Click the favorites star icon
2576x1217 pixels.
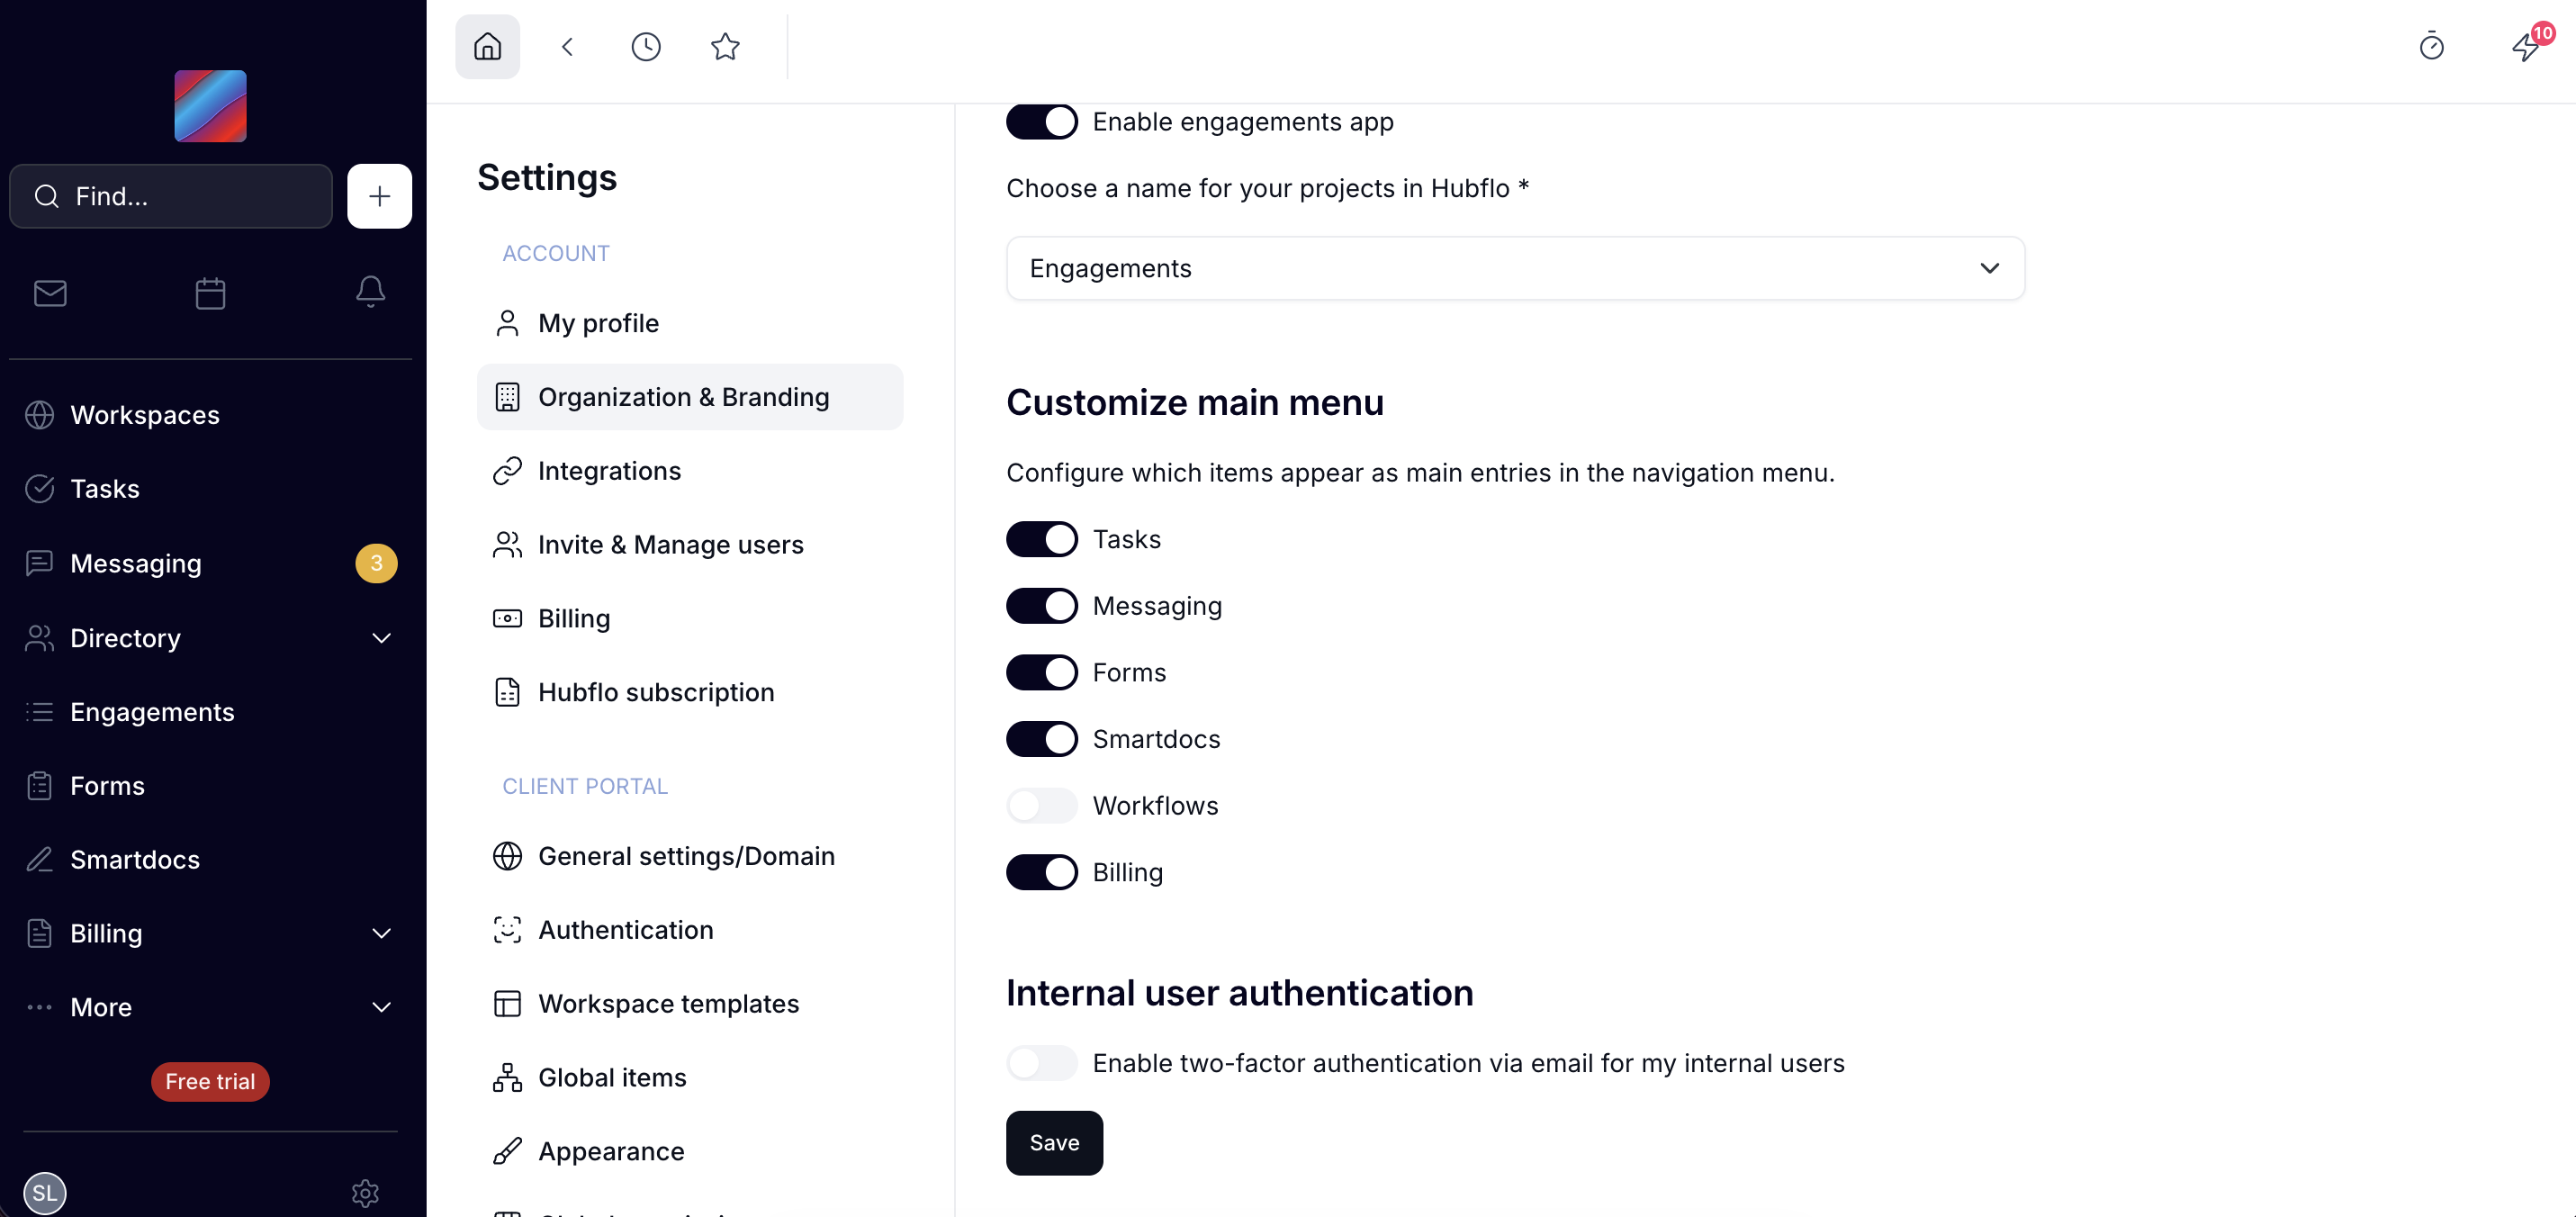pos(725,46)
